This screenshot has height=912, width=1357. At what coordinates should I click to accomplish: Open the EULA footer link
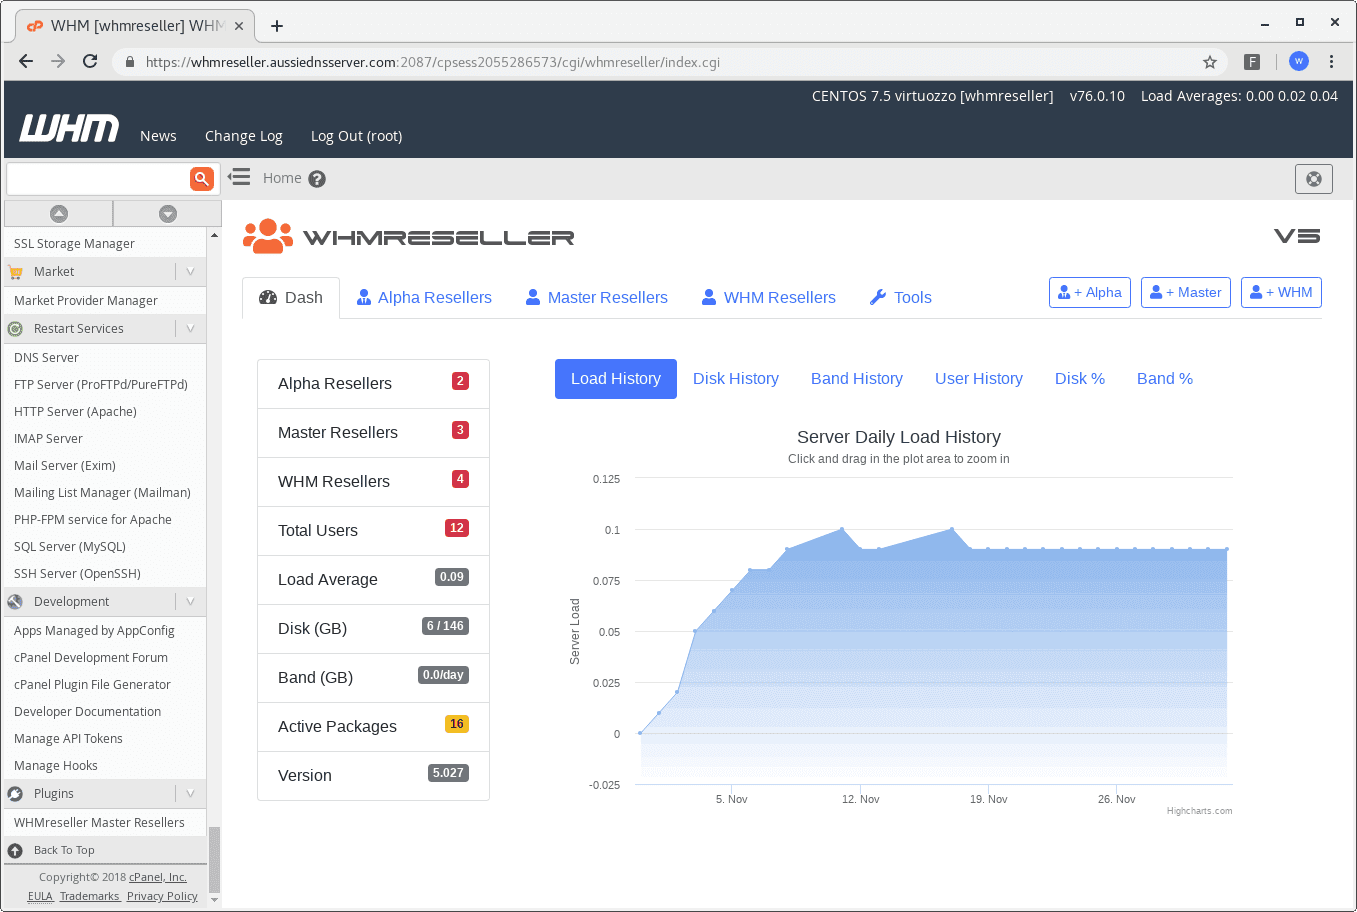pyautogui.click(x=40, y=896)
